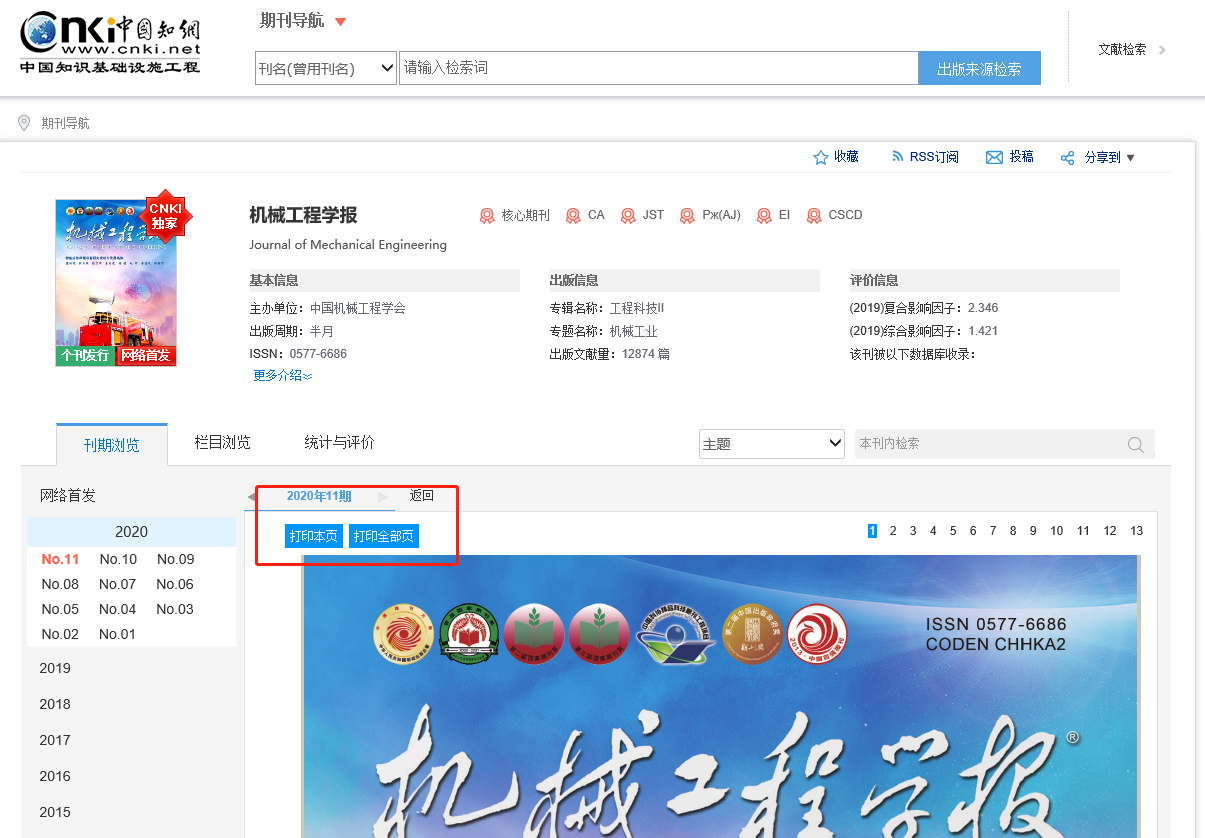Go to next issue with right arrow

[383, 497]
